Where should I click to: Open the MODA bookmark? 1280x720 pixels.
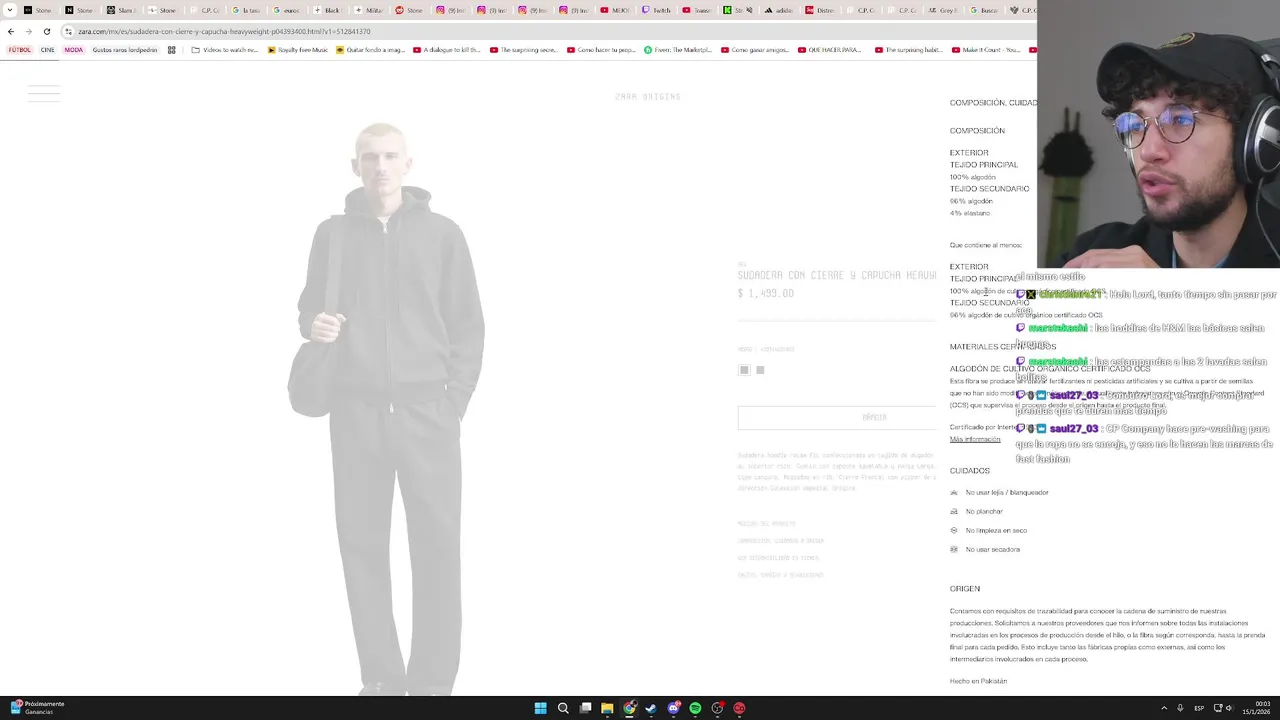pyautogui.click(x=74, y=50)
